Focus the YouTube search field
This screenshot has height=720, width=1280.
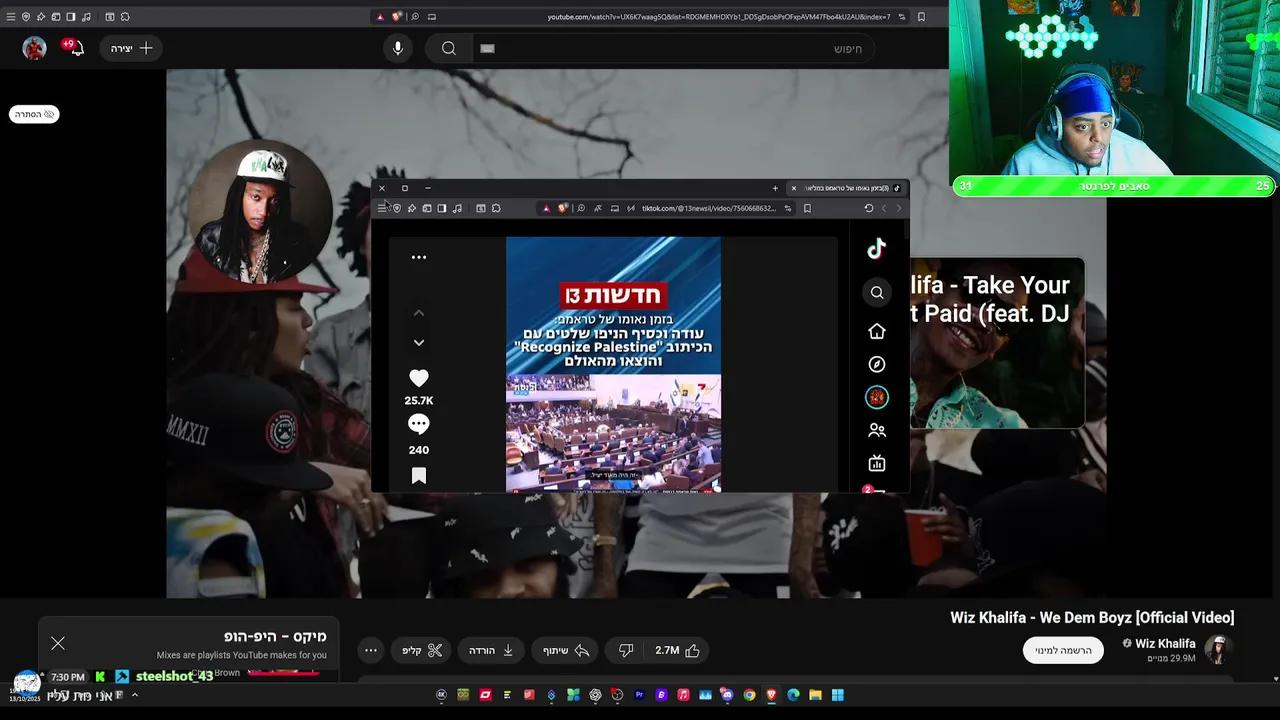[672, 48]
